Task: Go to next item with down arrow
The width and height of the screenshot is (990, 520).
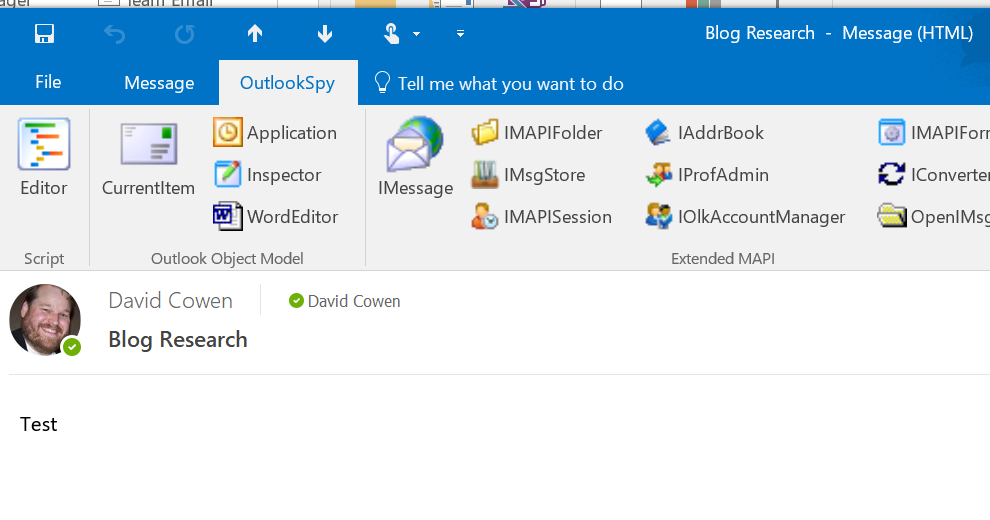Action: click(x=325, y=34)
